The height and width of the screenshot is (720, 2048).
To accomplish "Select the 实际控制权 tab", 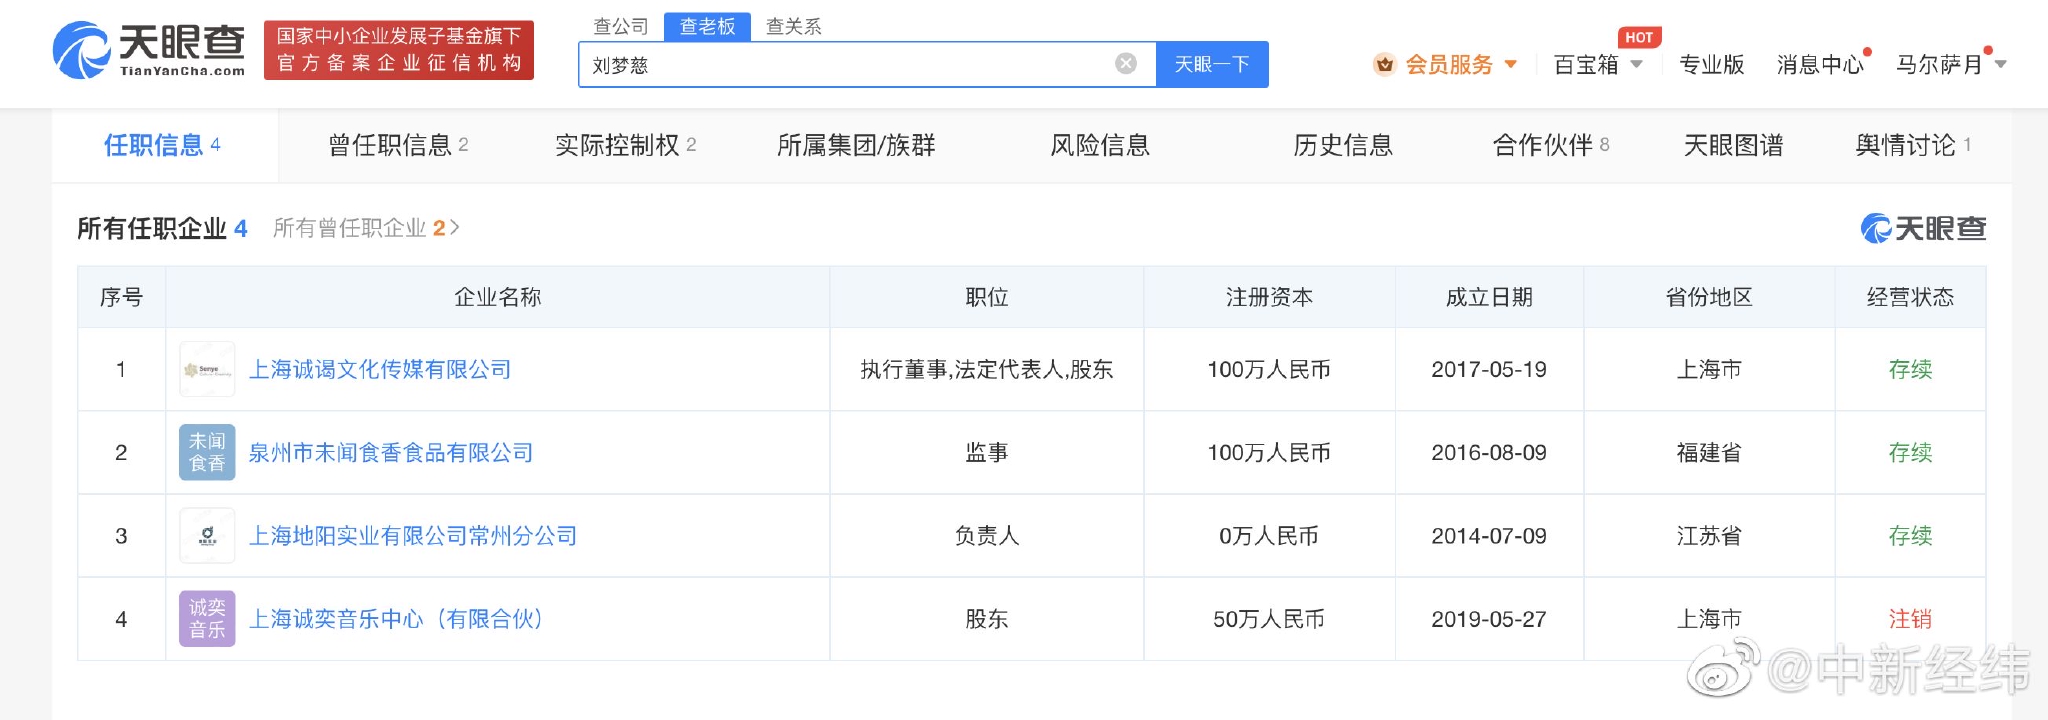I will point(625,146).
